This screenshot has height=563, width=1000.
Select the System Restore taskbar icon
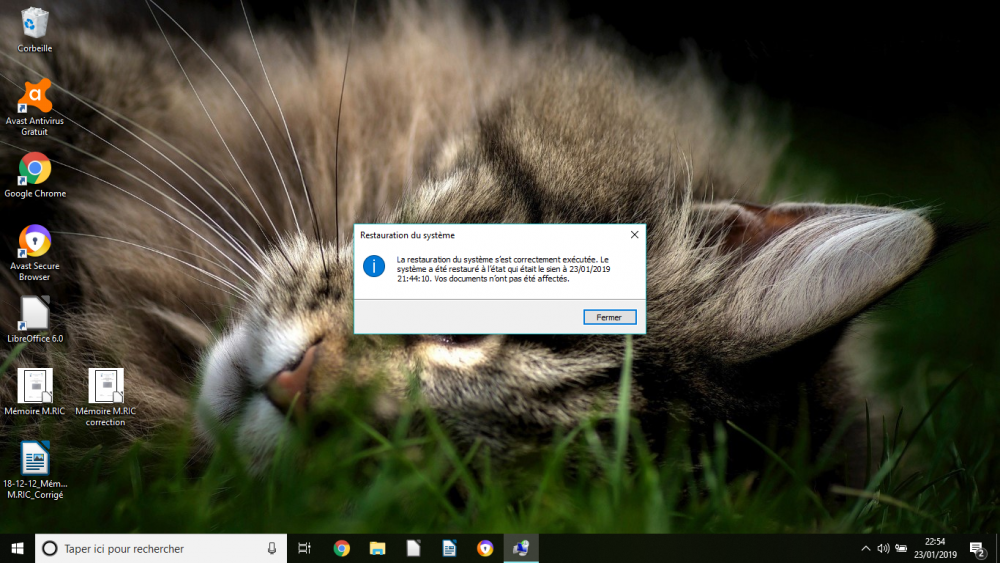(x=521, y=548)
